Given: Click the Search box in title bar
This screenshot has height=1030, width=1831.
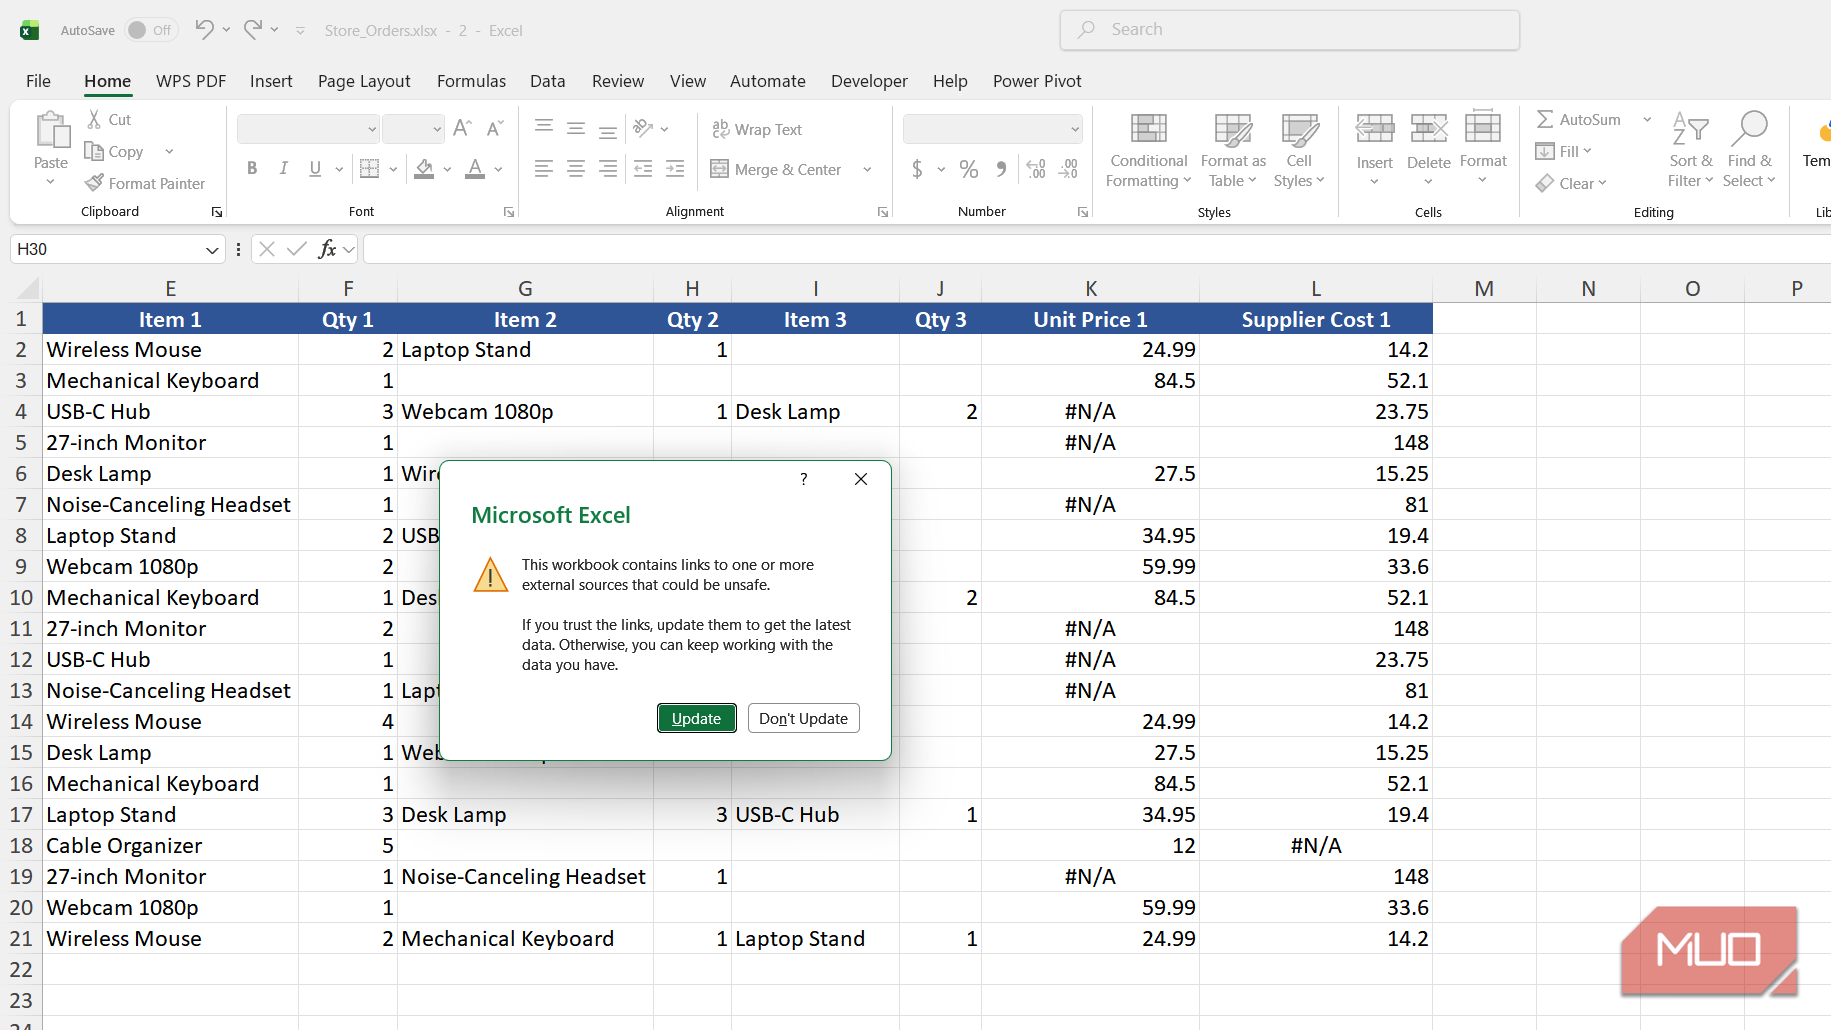Looking at the screenshot, I should tap(1290, 30).
